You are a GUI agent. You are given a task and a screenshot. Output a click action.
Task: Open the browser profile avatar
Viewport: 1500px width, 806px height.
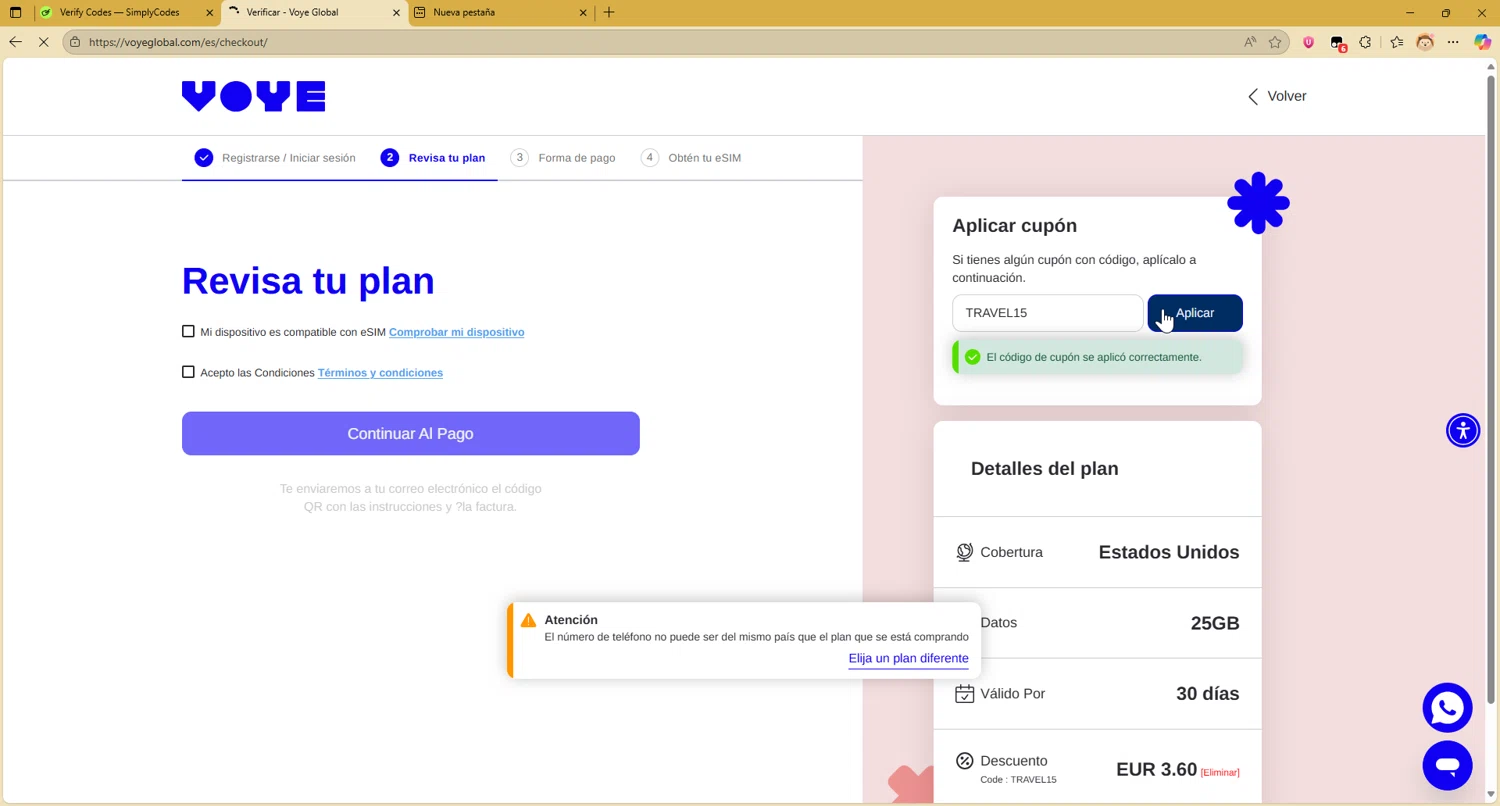click(1425, 42)
